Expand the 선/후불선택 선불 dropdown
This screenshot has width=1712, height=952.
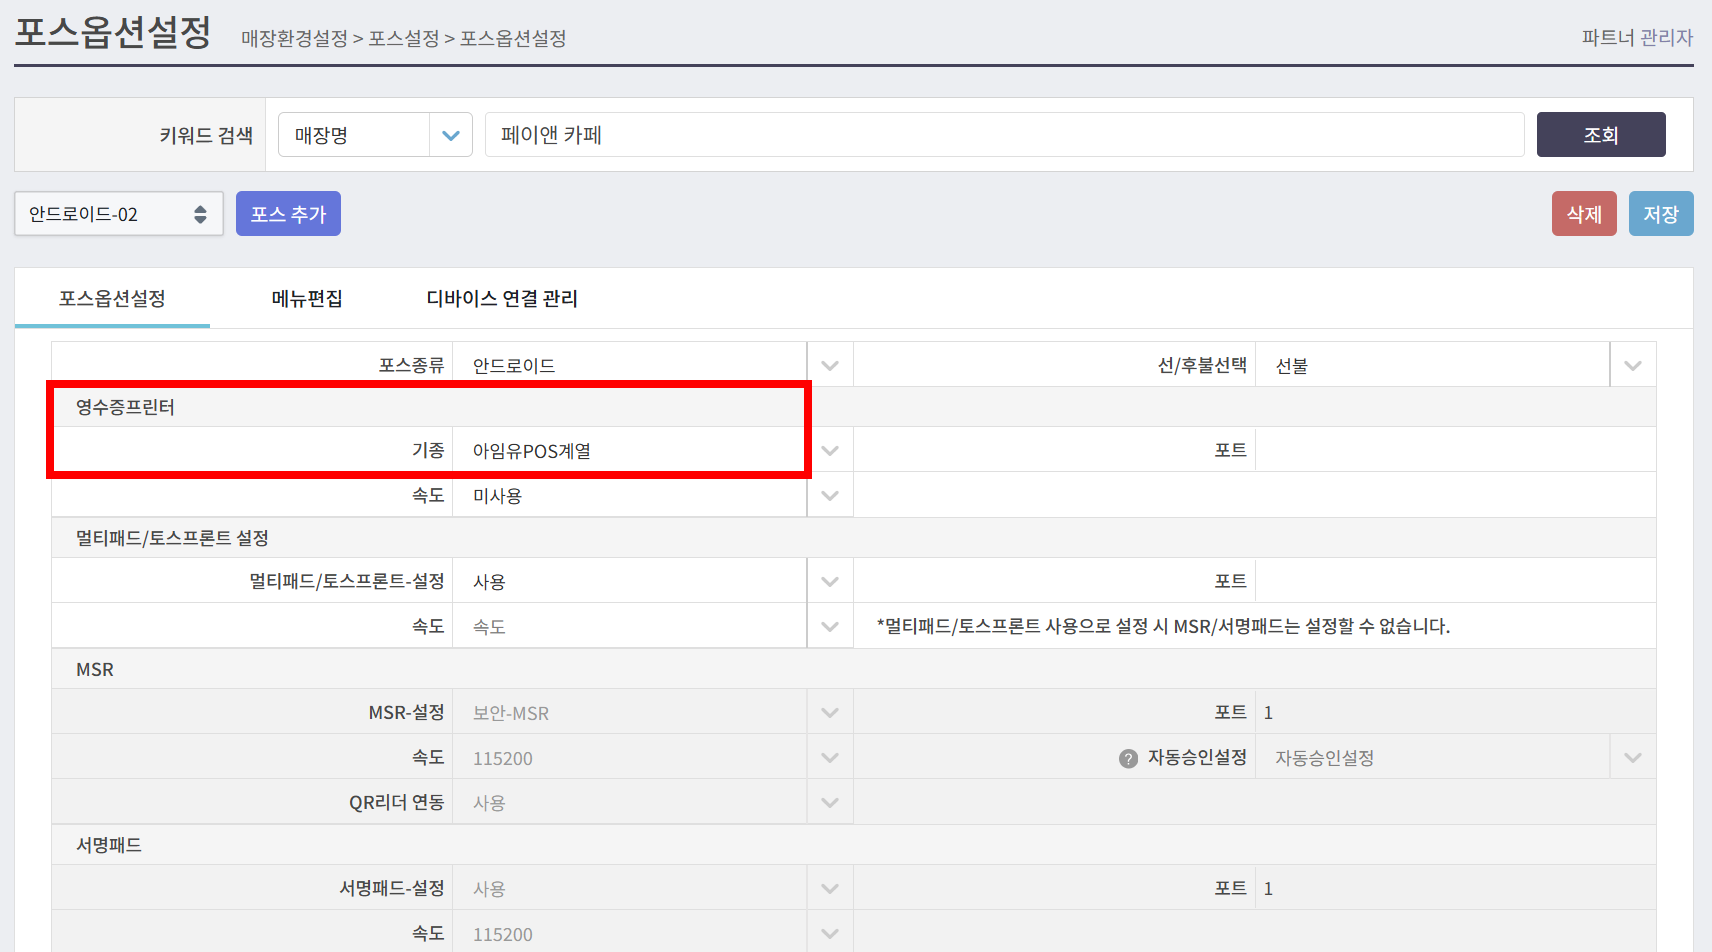(1456, 365)
